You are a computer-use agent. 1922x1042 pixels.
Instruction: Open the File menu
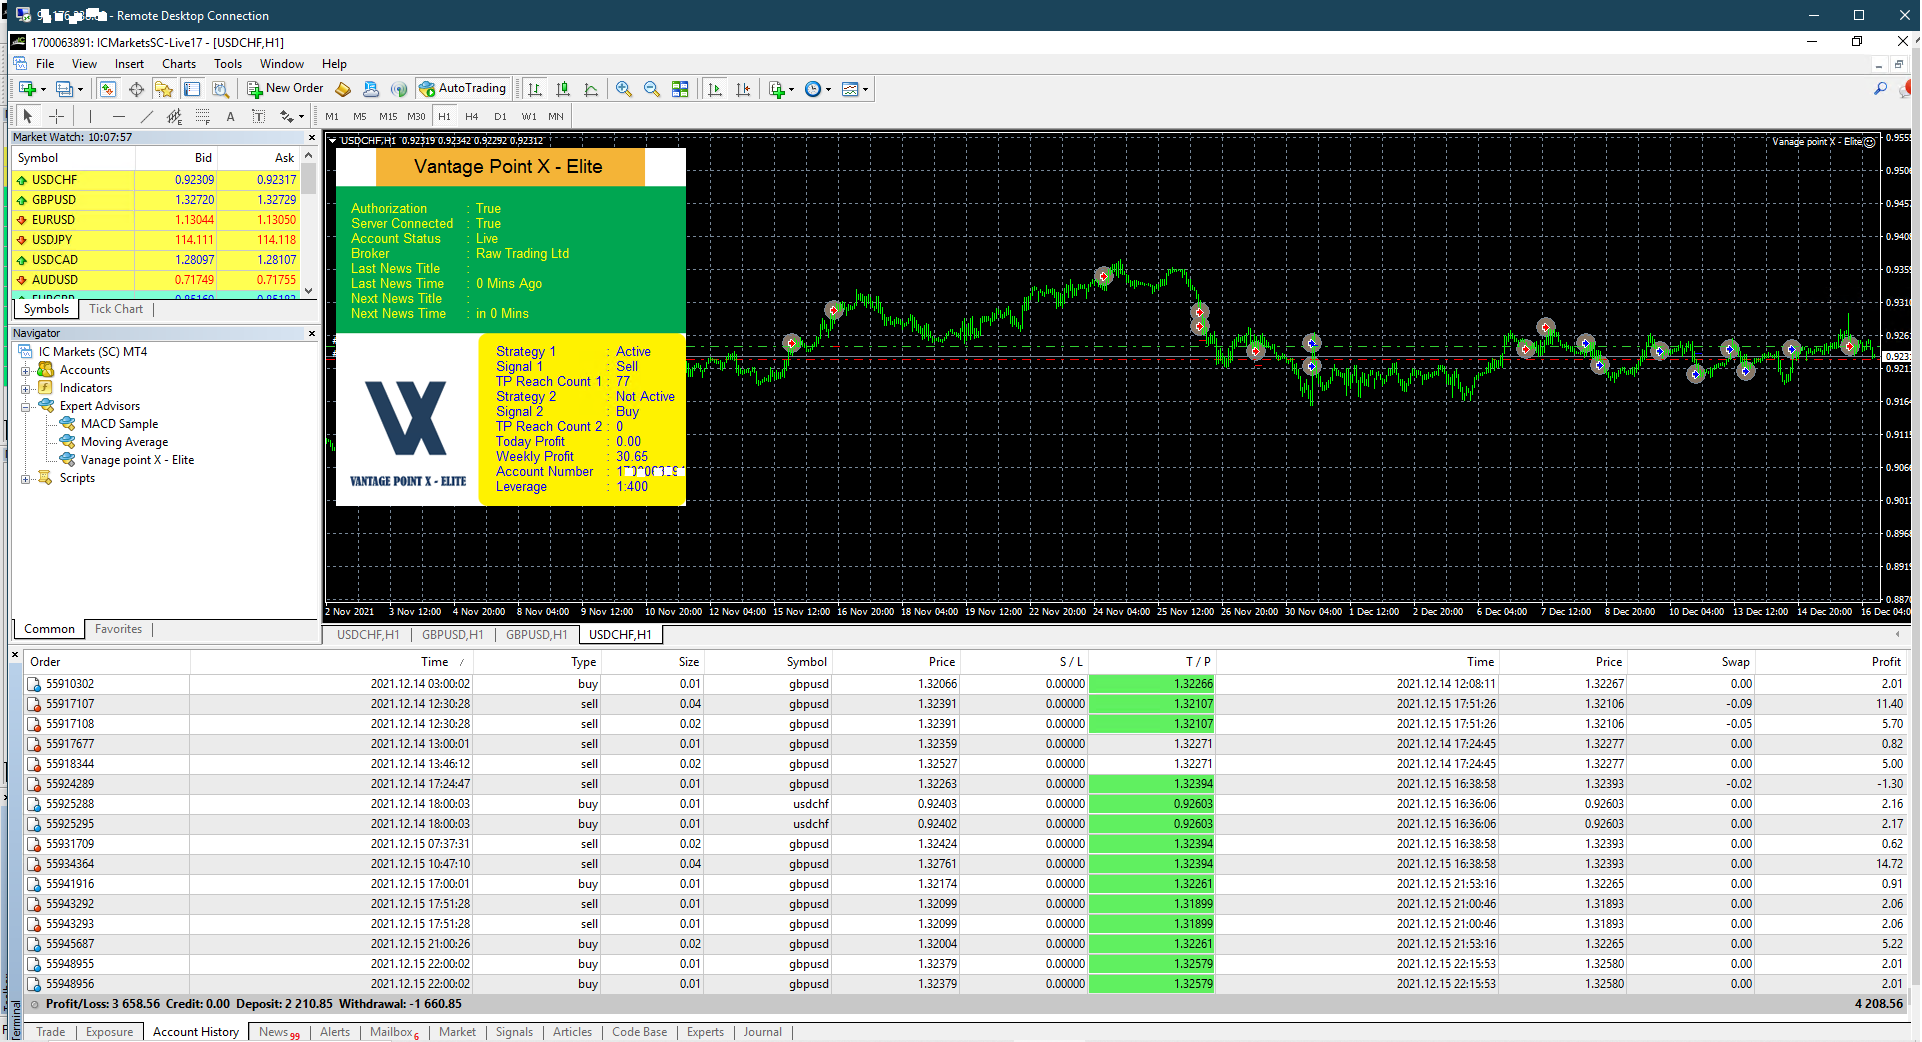pyautogui.click(x=45, y=64)
